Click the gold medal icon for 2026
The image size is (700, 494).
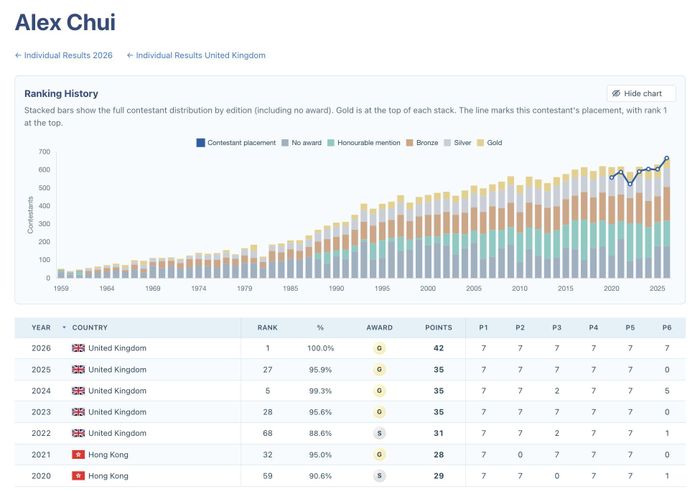(x=379, y=348)
